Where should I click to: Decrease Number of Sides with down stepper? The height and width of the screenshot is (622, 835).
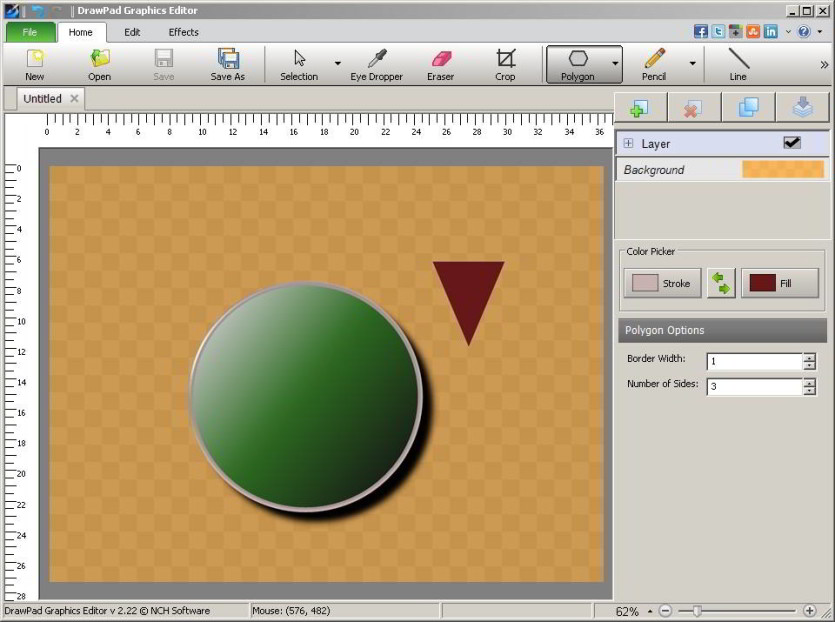(x=809, y=391)
